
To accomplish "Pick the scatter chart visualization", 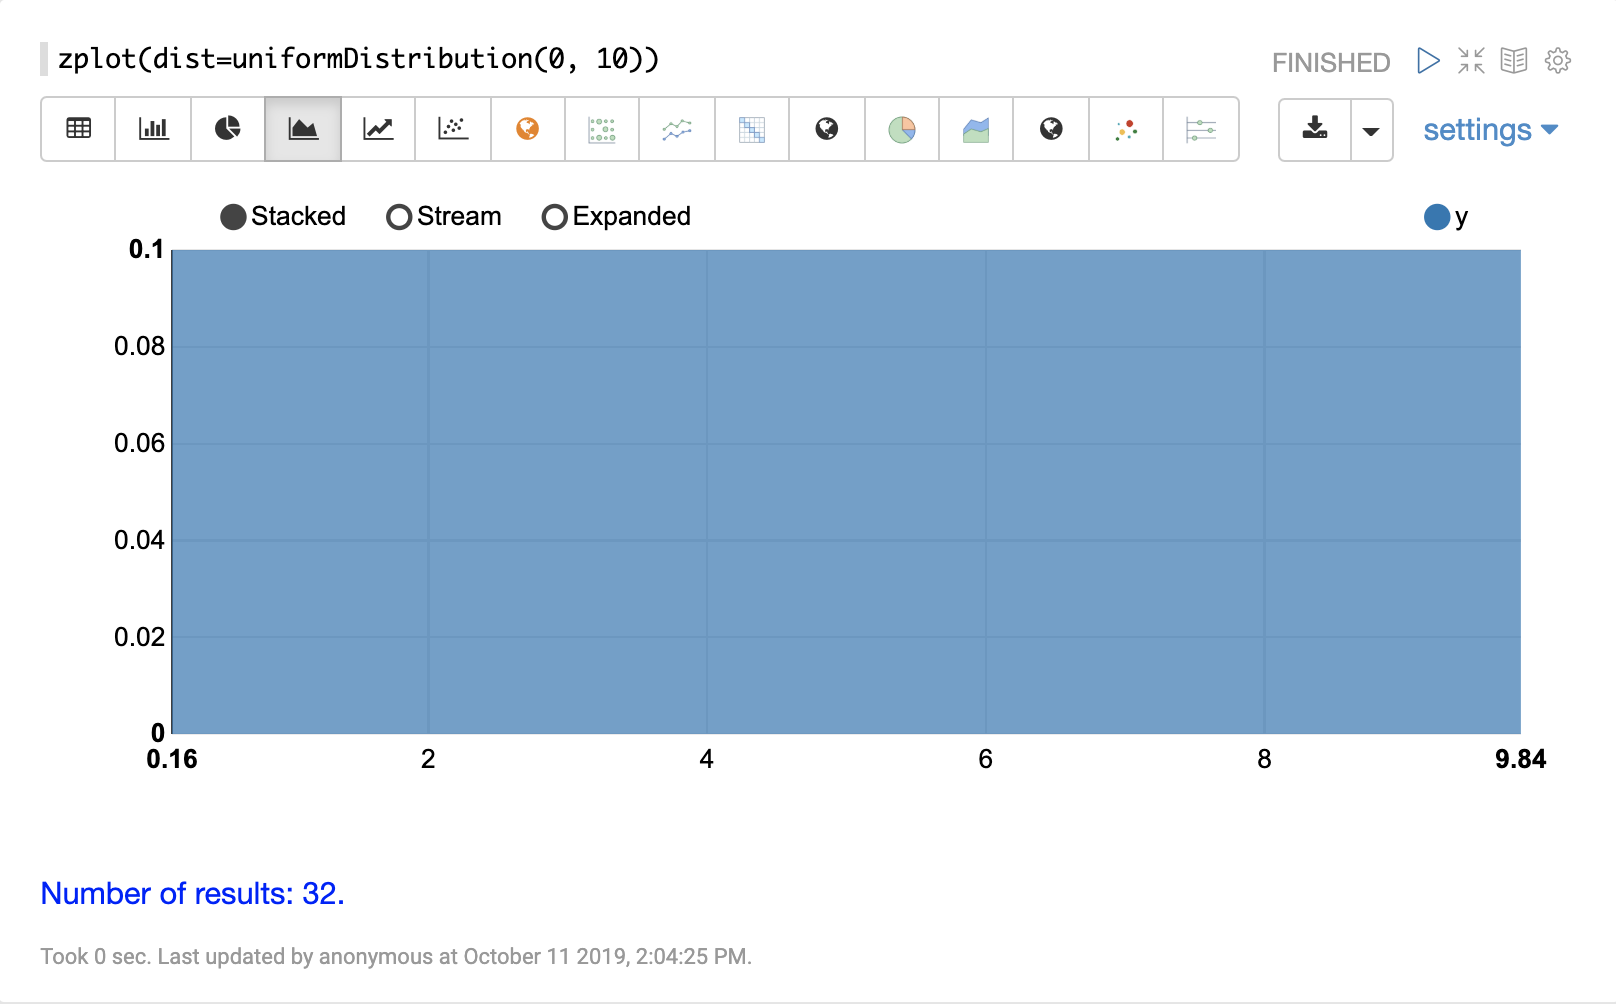I will 453,129.
